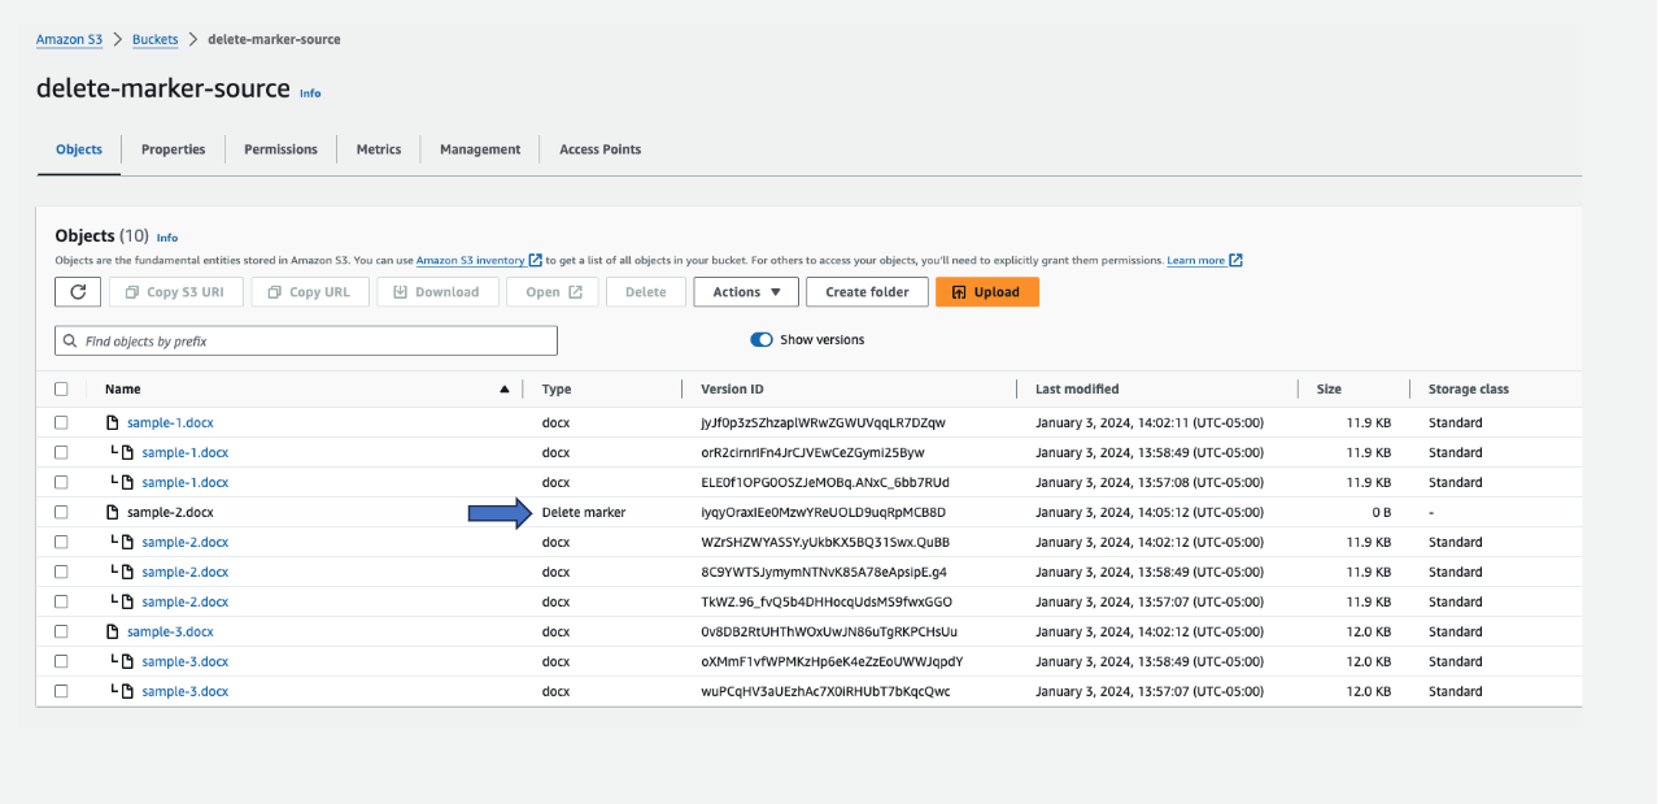Click Info link beside Objects (10) heading
This screenshot has height=804, width=1658.
click(x=167, y=238)
